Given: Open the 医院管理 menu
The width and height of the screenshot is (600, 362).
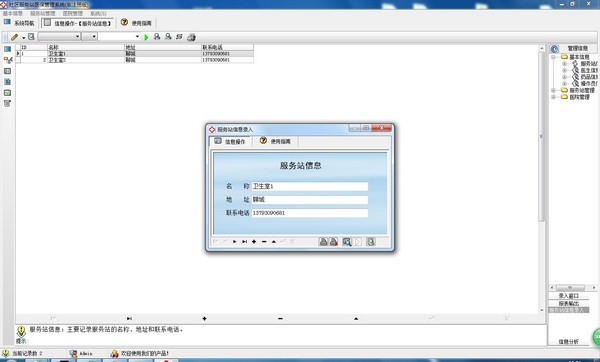Looking at the screenshot, I should click(x=73, y=13).
